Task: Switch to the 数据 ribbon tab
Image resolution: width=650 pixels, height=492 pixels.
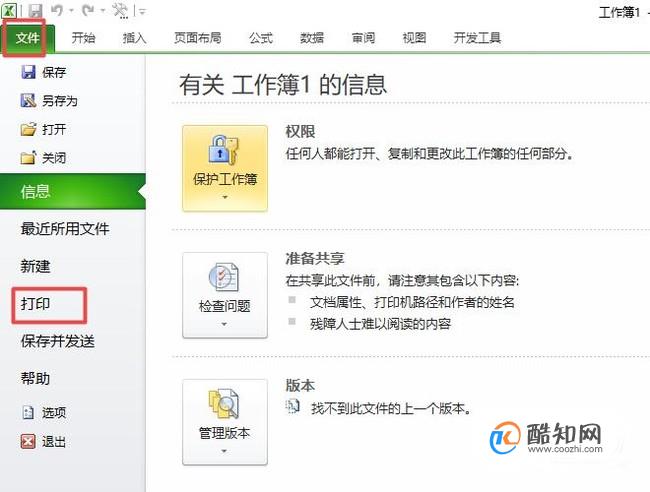Action: click(312, 38)
